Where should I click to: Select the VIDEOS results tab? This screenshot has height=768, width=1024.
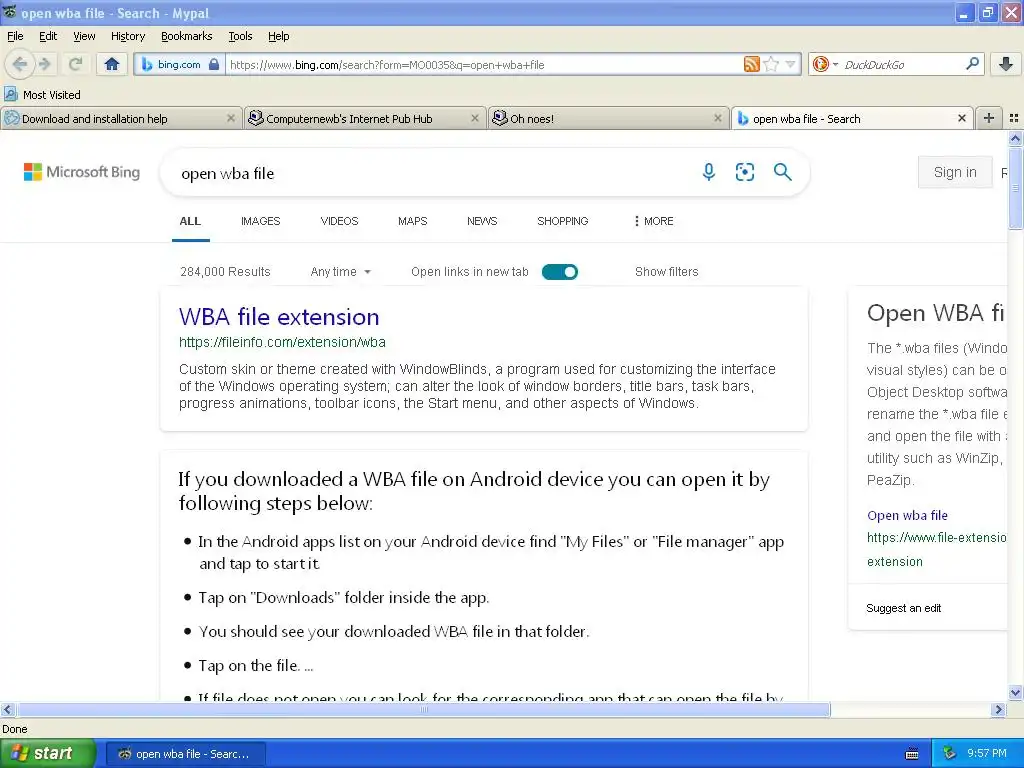click(x=339, y=221)
